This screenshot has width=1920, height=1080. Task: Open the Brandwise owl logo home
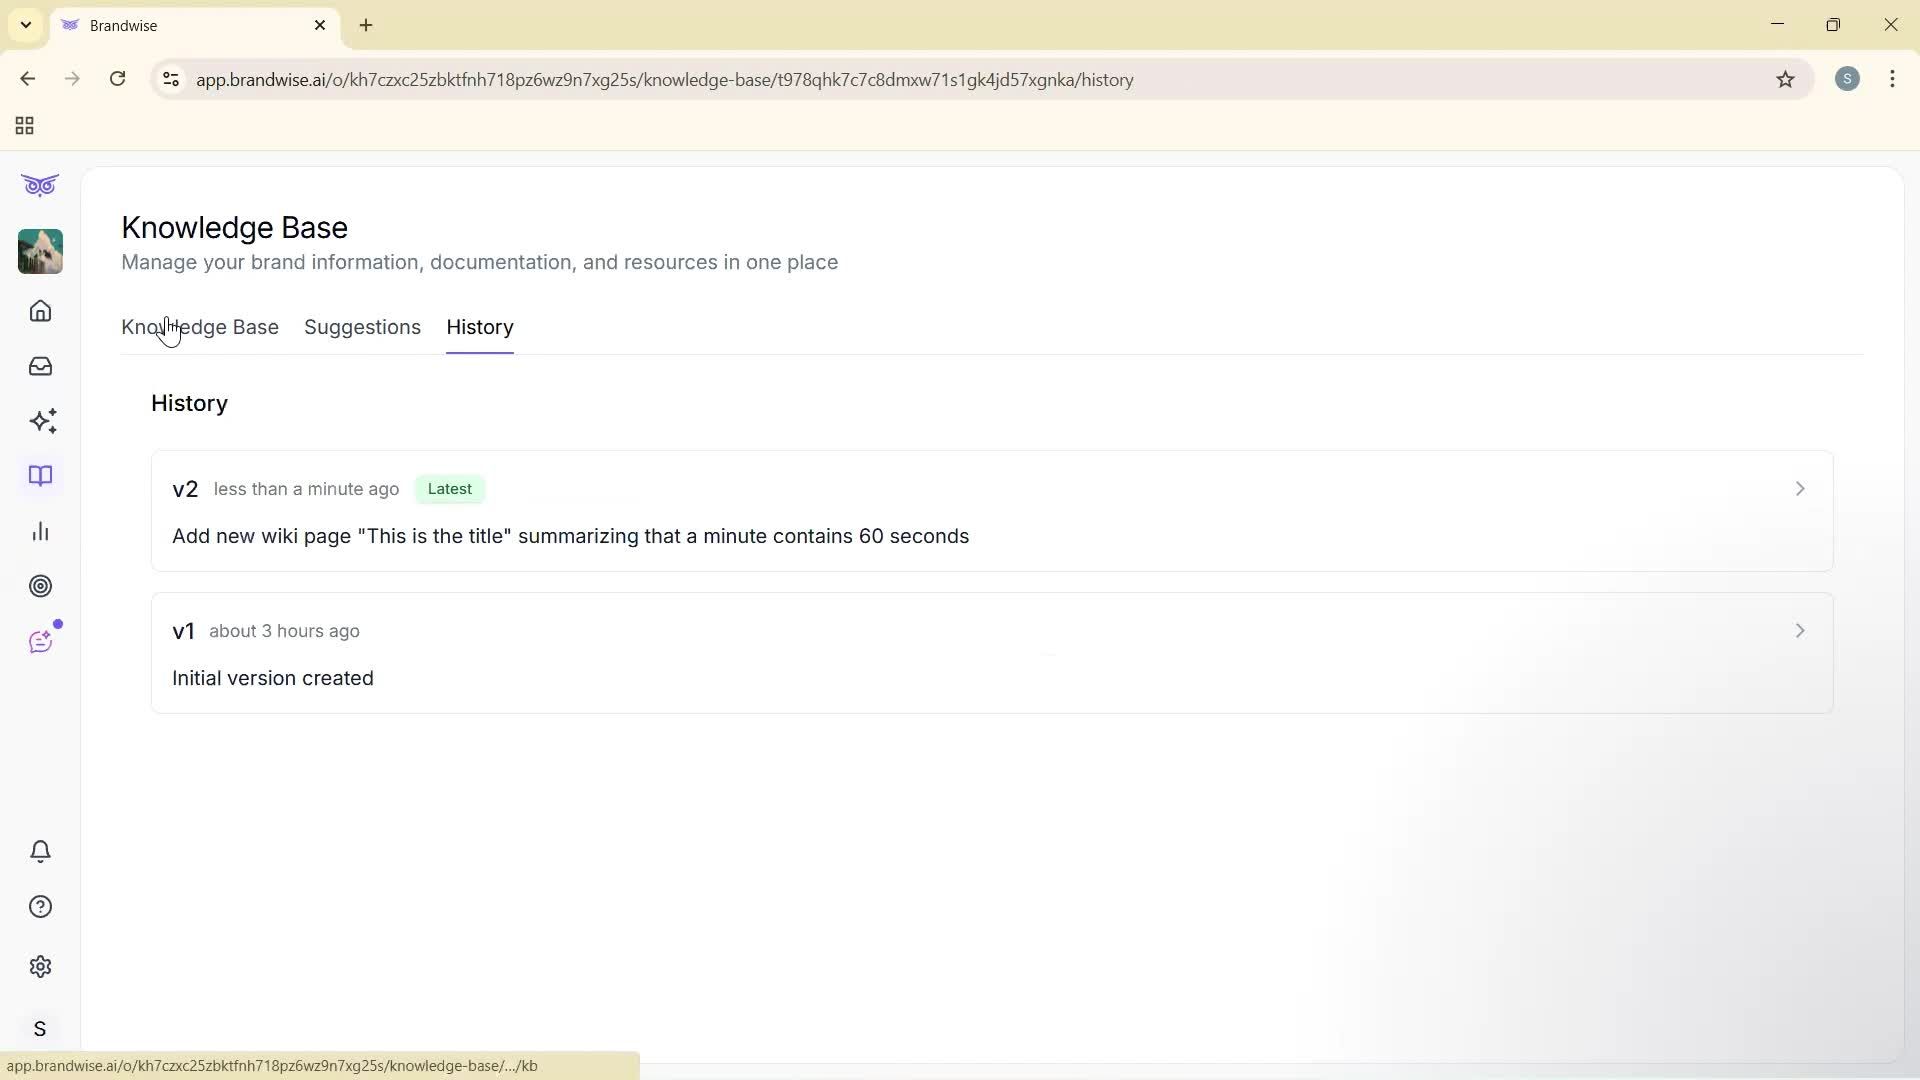tap(40, 185)
